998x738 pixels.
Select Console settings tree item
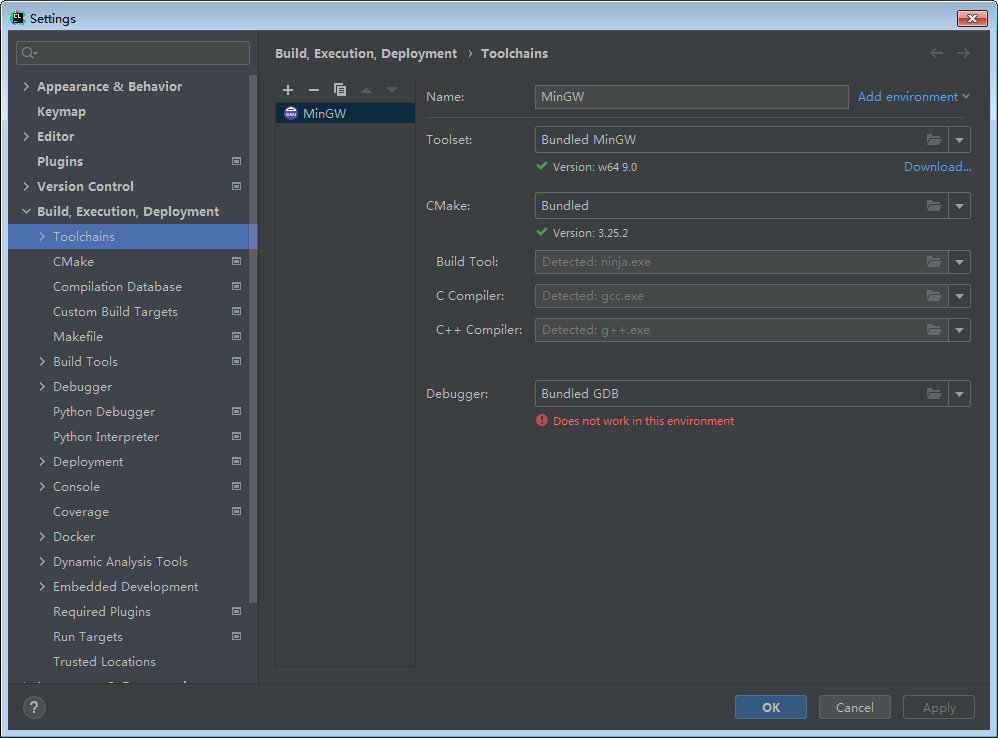coord(76,487)
